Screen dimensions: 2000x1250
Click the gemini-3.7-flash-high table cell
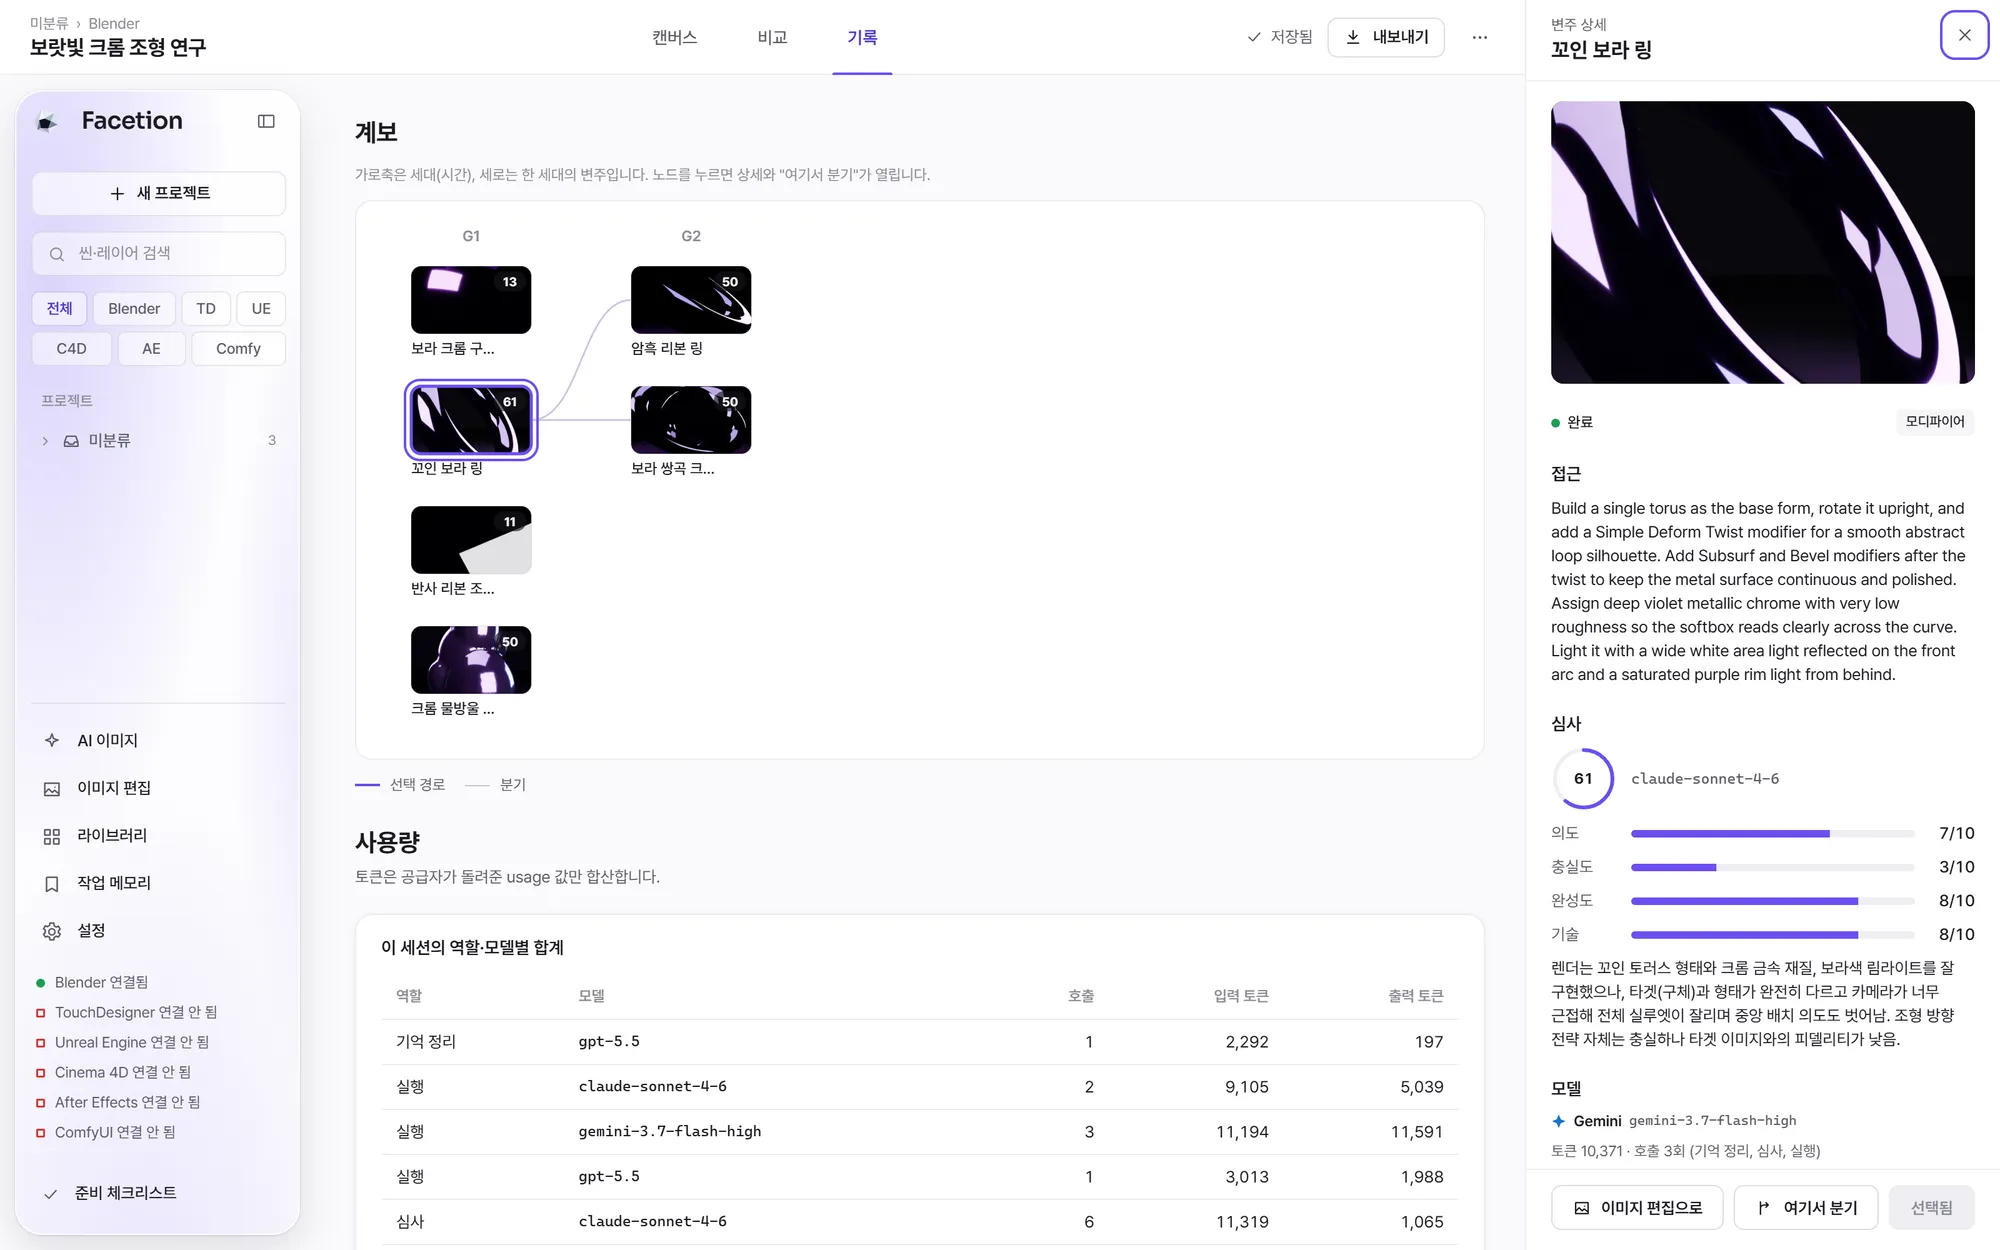(670, 1131)
